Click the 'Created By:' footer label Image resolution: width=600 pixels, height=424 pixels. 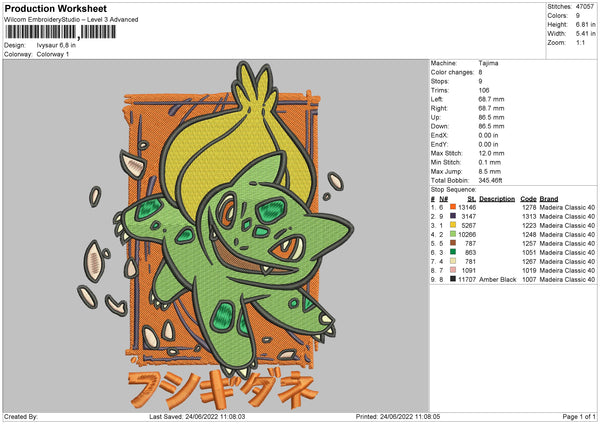(21, 416)
